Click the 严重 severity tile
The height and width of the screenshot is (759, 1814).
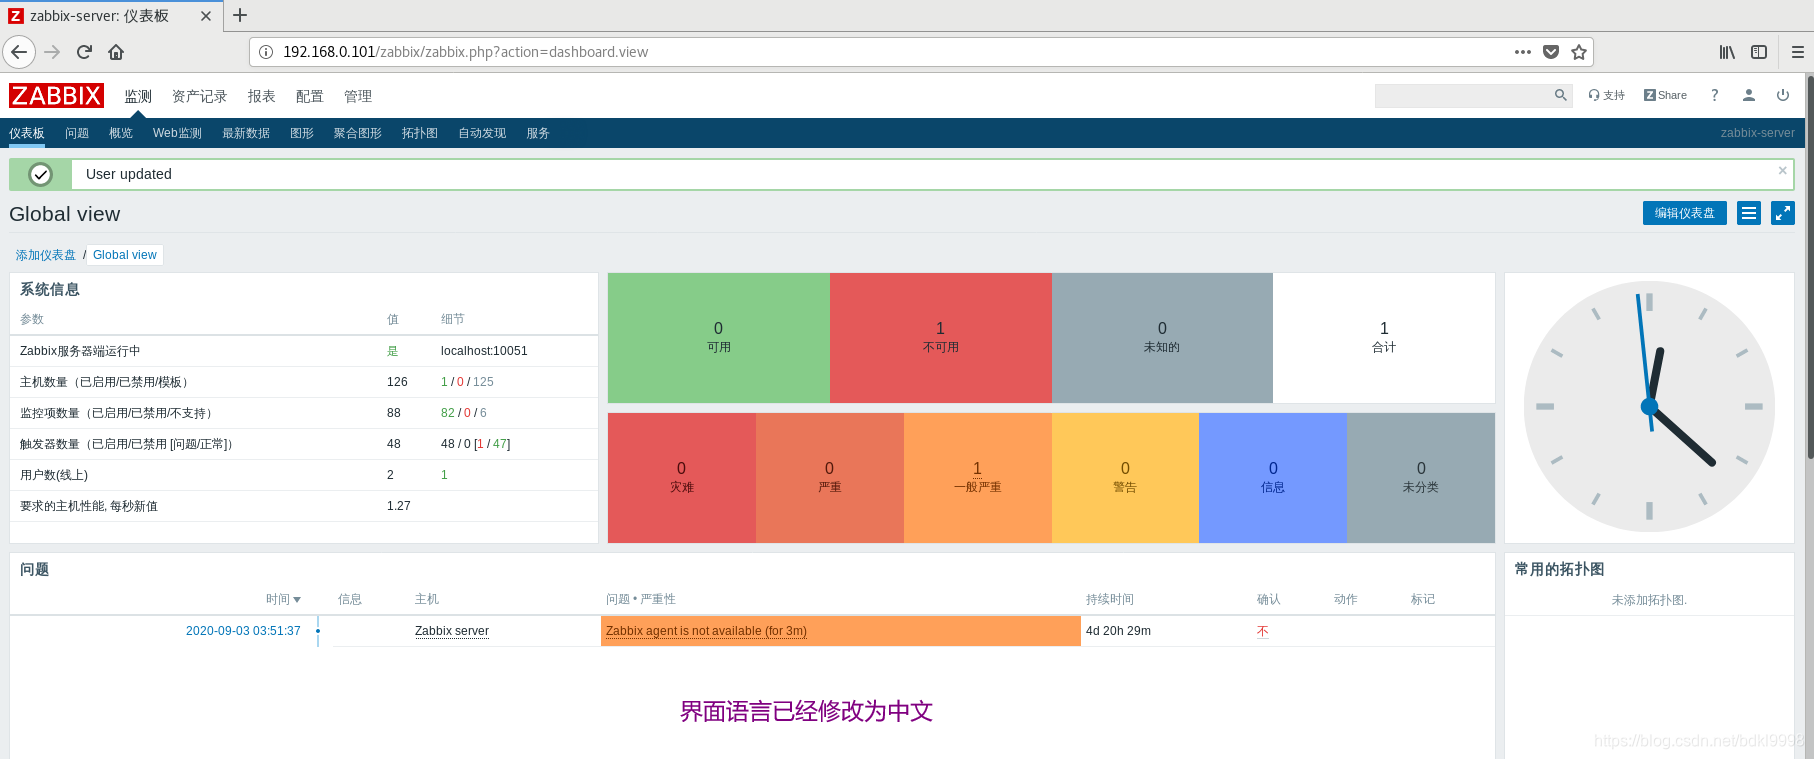click(x=830, y=478)
